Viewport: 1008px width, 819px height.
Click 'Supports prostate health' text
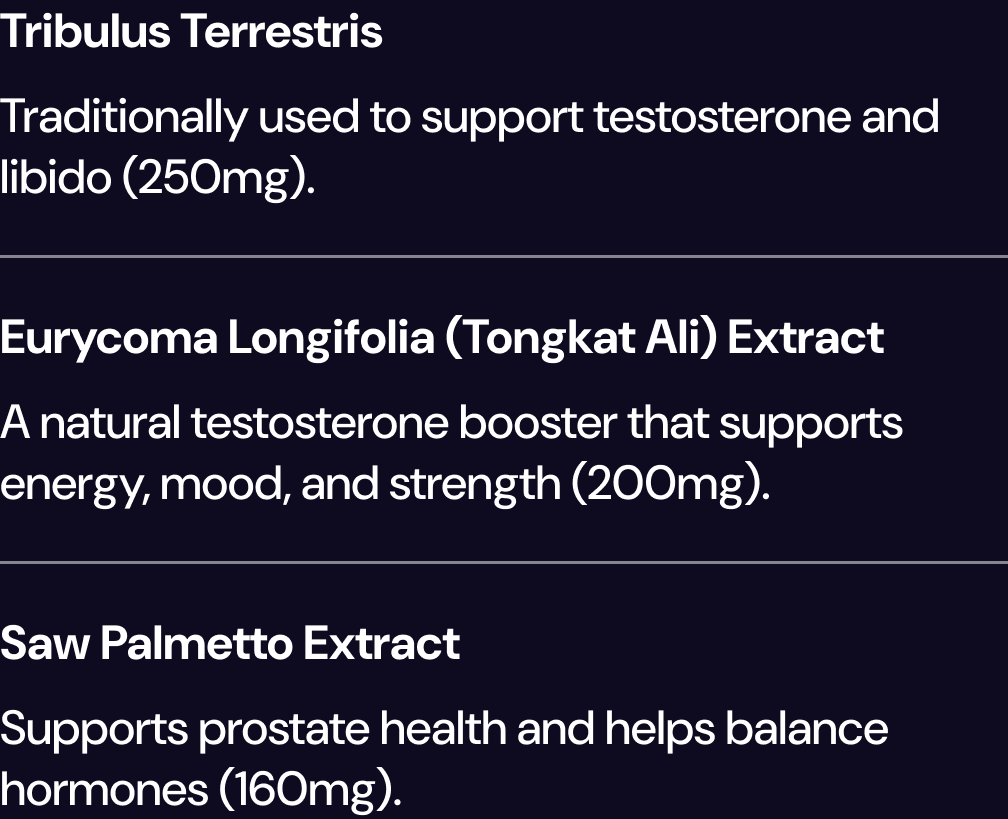[255, 730]
